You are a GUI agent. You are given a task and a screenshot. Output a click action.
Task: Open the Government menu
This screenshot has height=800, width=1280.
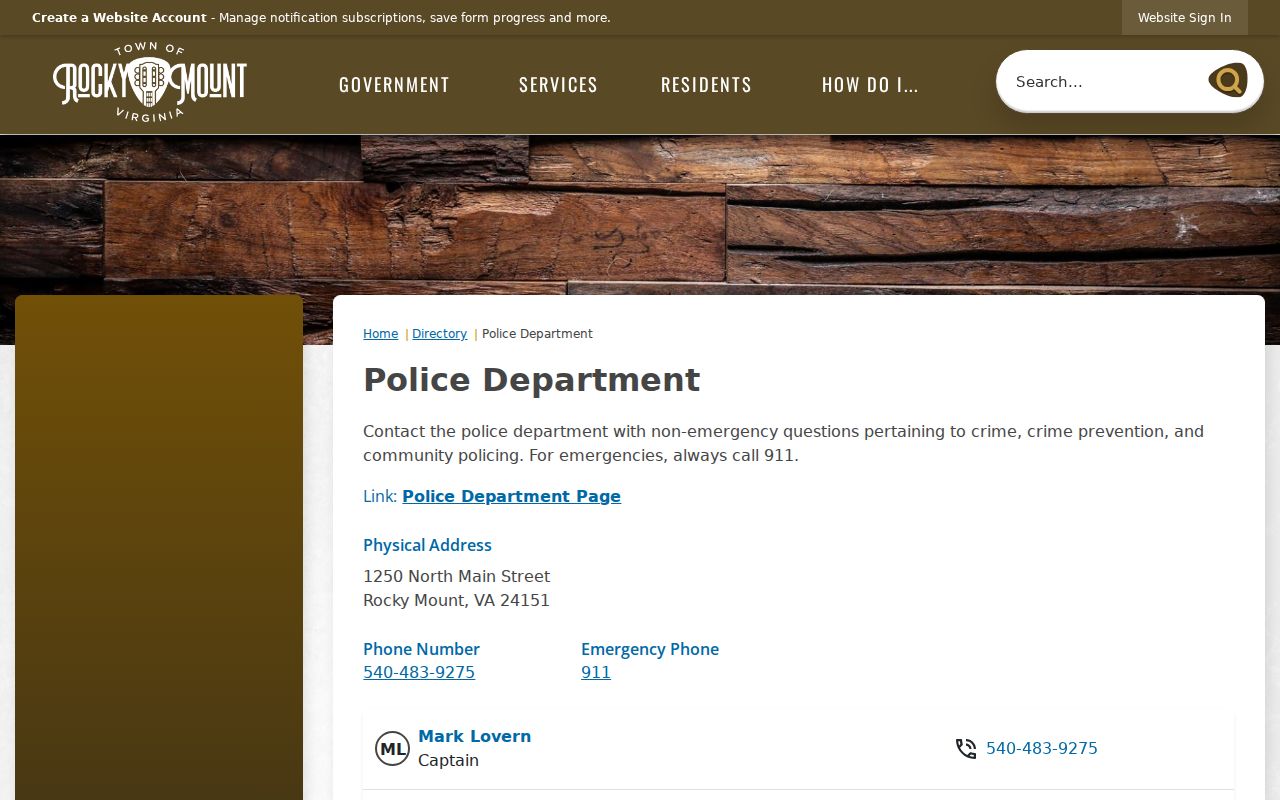394,85
